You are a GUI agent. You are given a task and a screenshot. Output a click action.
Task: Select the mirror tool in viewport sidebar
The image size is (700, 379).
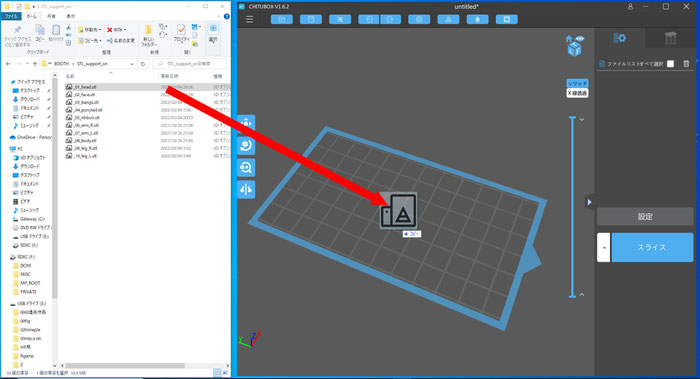click(246, 190)
